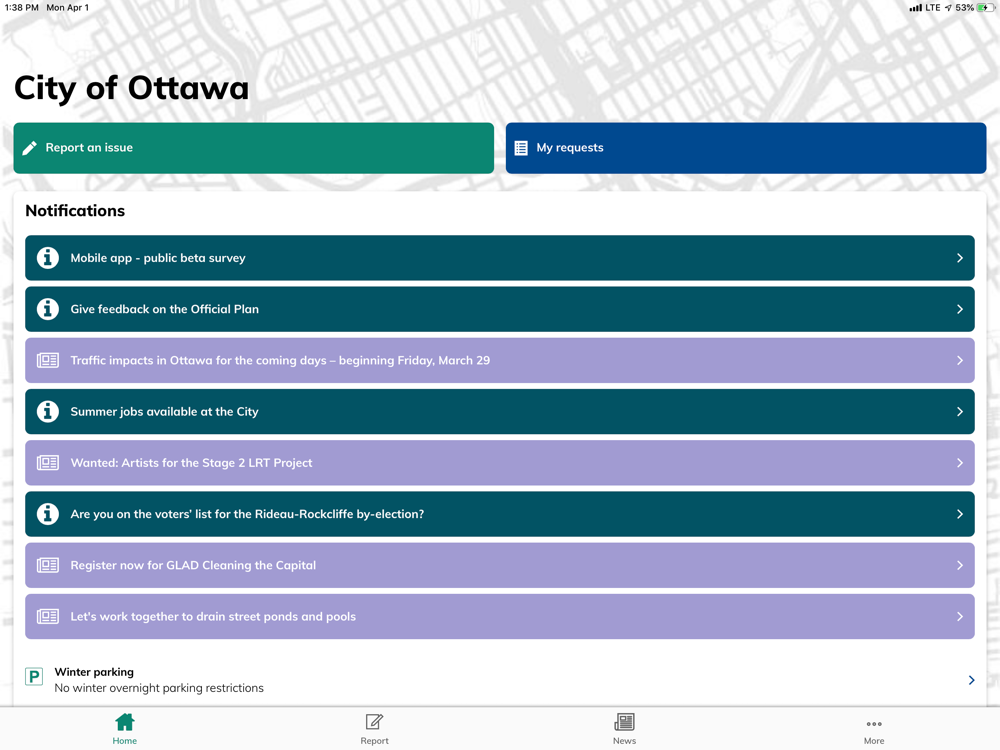
Task: Select the Report an issue button
Action: tap(254, 148)
